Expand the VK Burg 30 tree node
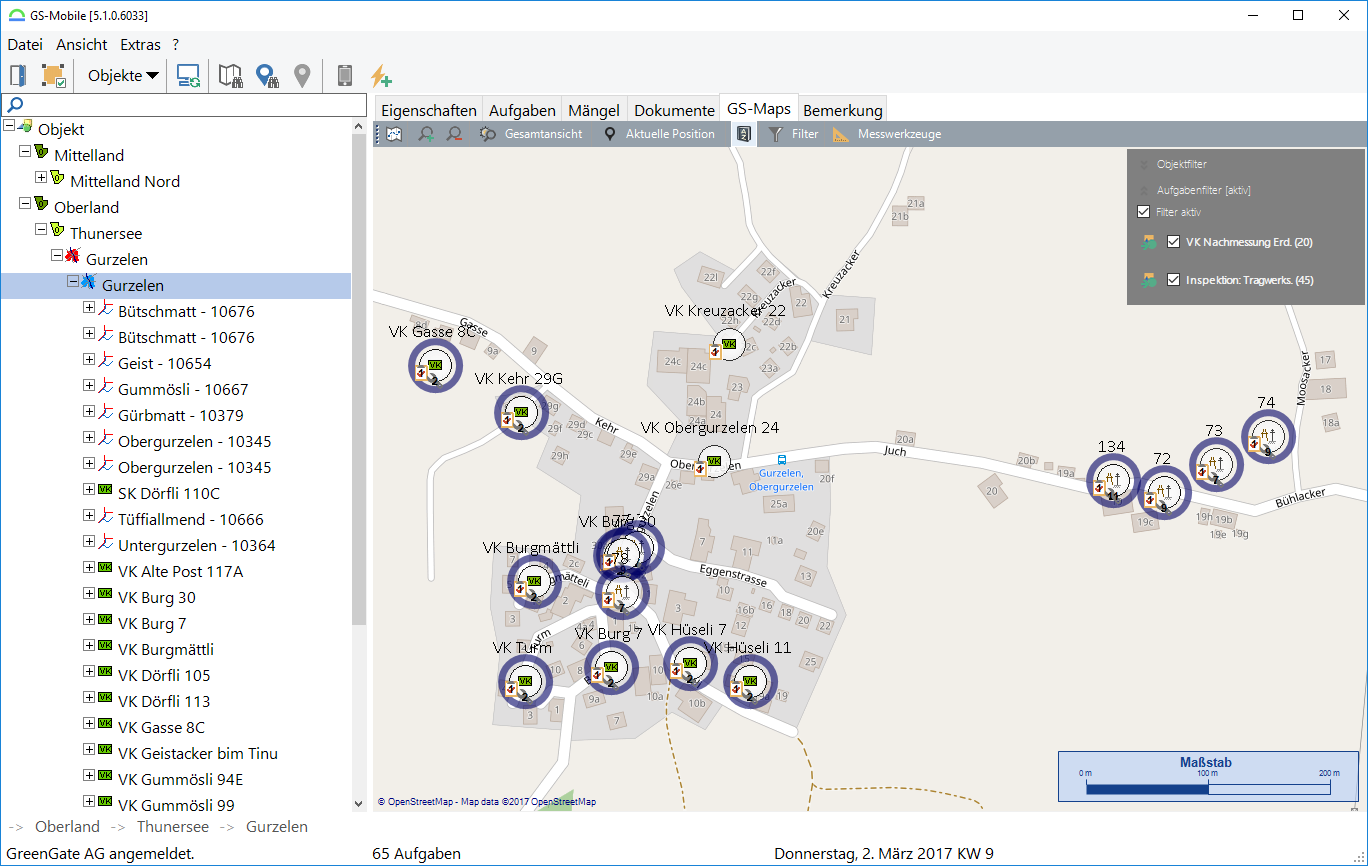This screenshot has width=1368, height=866. tap(89, 593)
